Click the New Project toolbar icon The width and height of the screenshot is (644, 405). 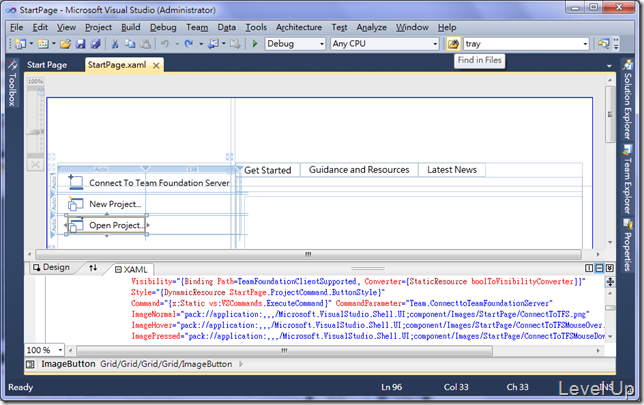[x=21, y=44]
